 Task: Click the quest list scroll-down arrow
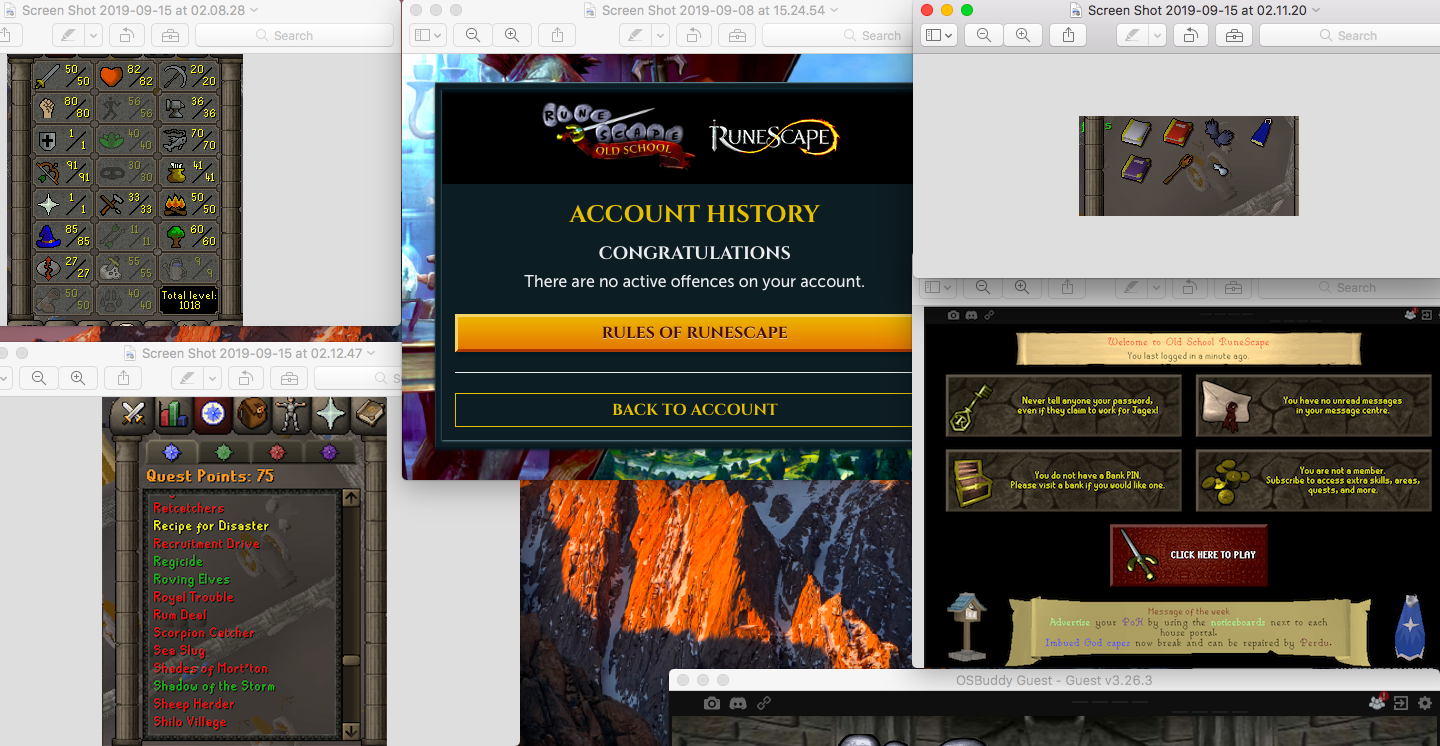pos(351,730)
